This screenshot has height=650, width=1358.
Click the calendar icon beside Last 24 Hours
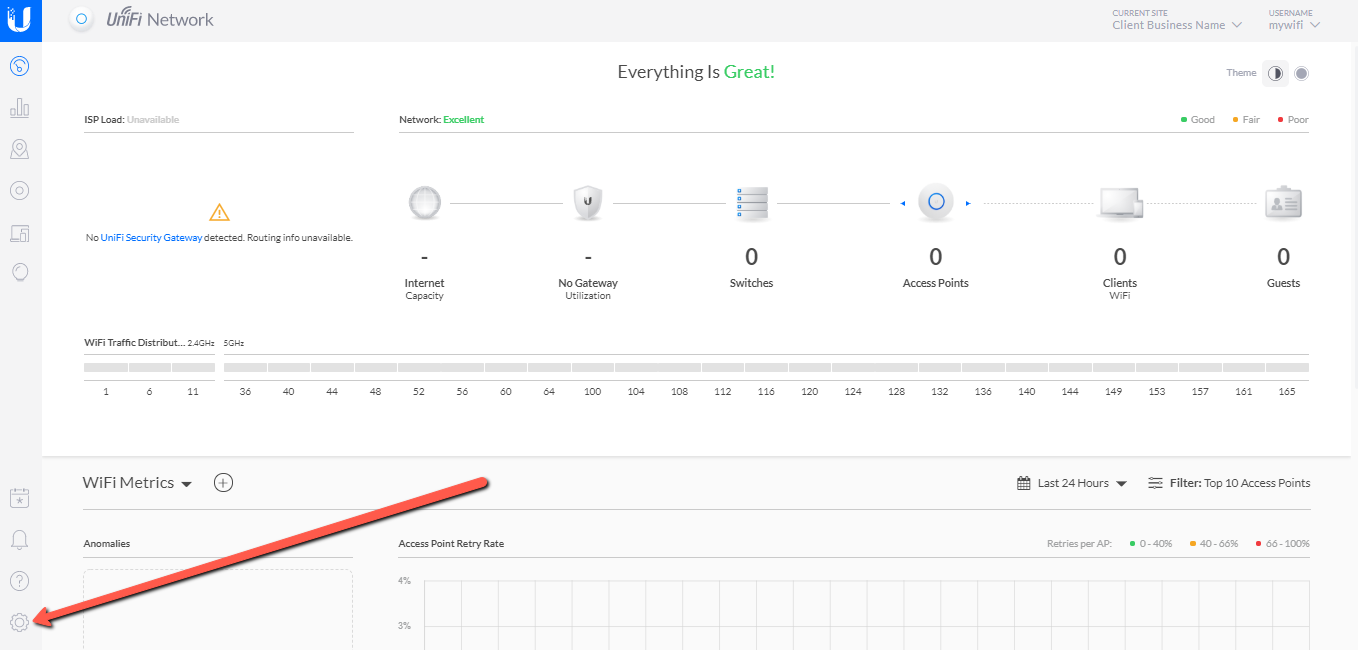(x=1024, y=483)
